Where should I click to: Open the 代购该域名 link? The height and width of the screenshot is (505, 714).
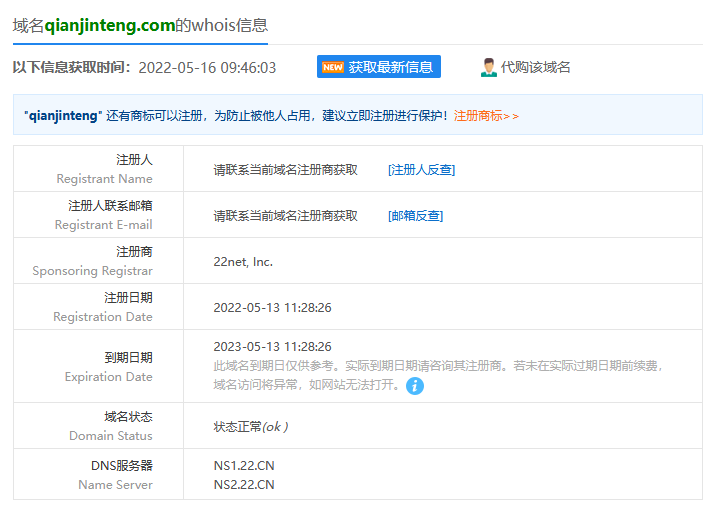[535, 67]
